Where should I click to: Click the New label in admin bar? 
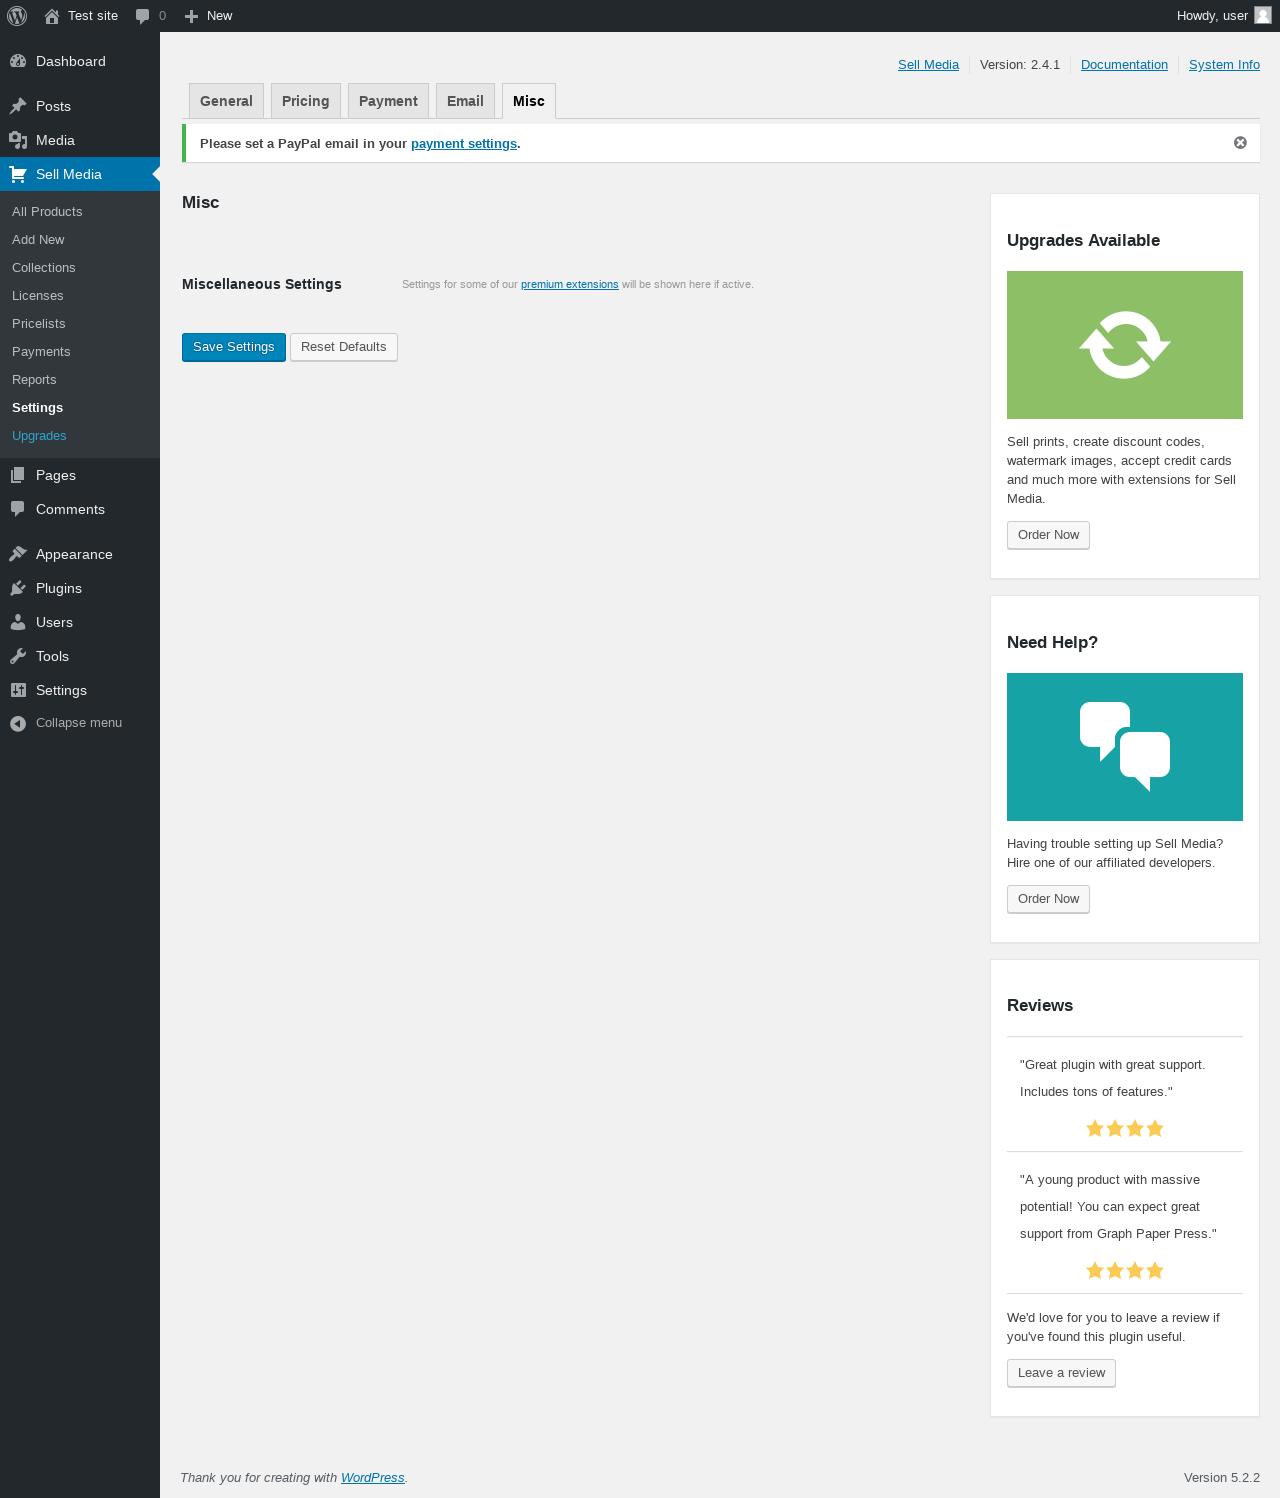219,16
